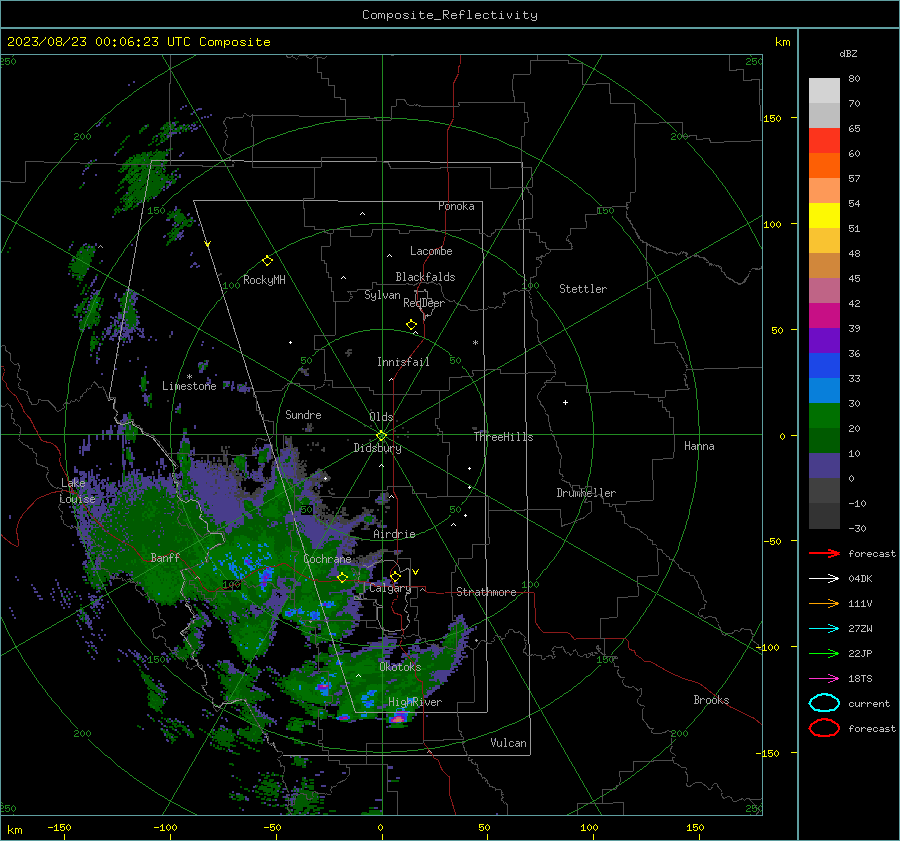Select the magenta swatch on the dBZ scale
Image resolution: width=900 pixels, height=841 pixels.
(824, 315)
